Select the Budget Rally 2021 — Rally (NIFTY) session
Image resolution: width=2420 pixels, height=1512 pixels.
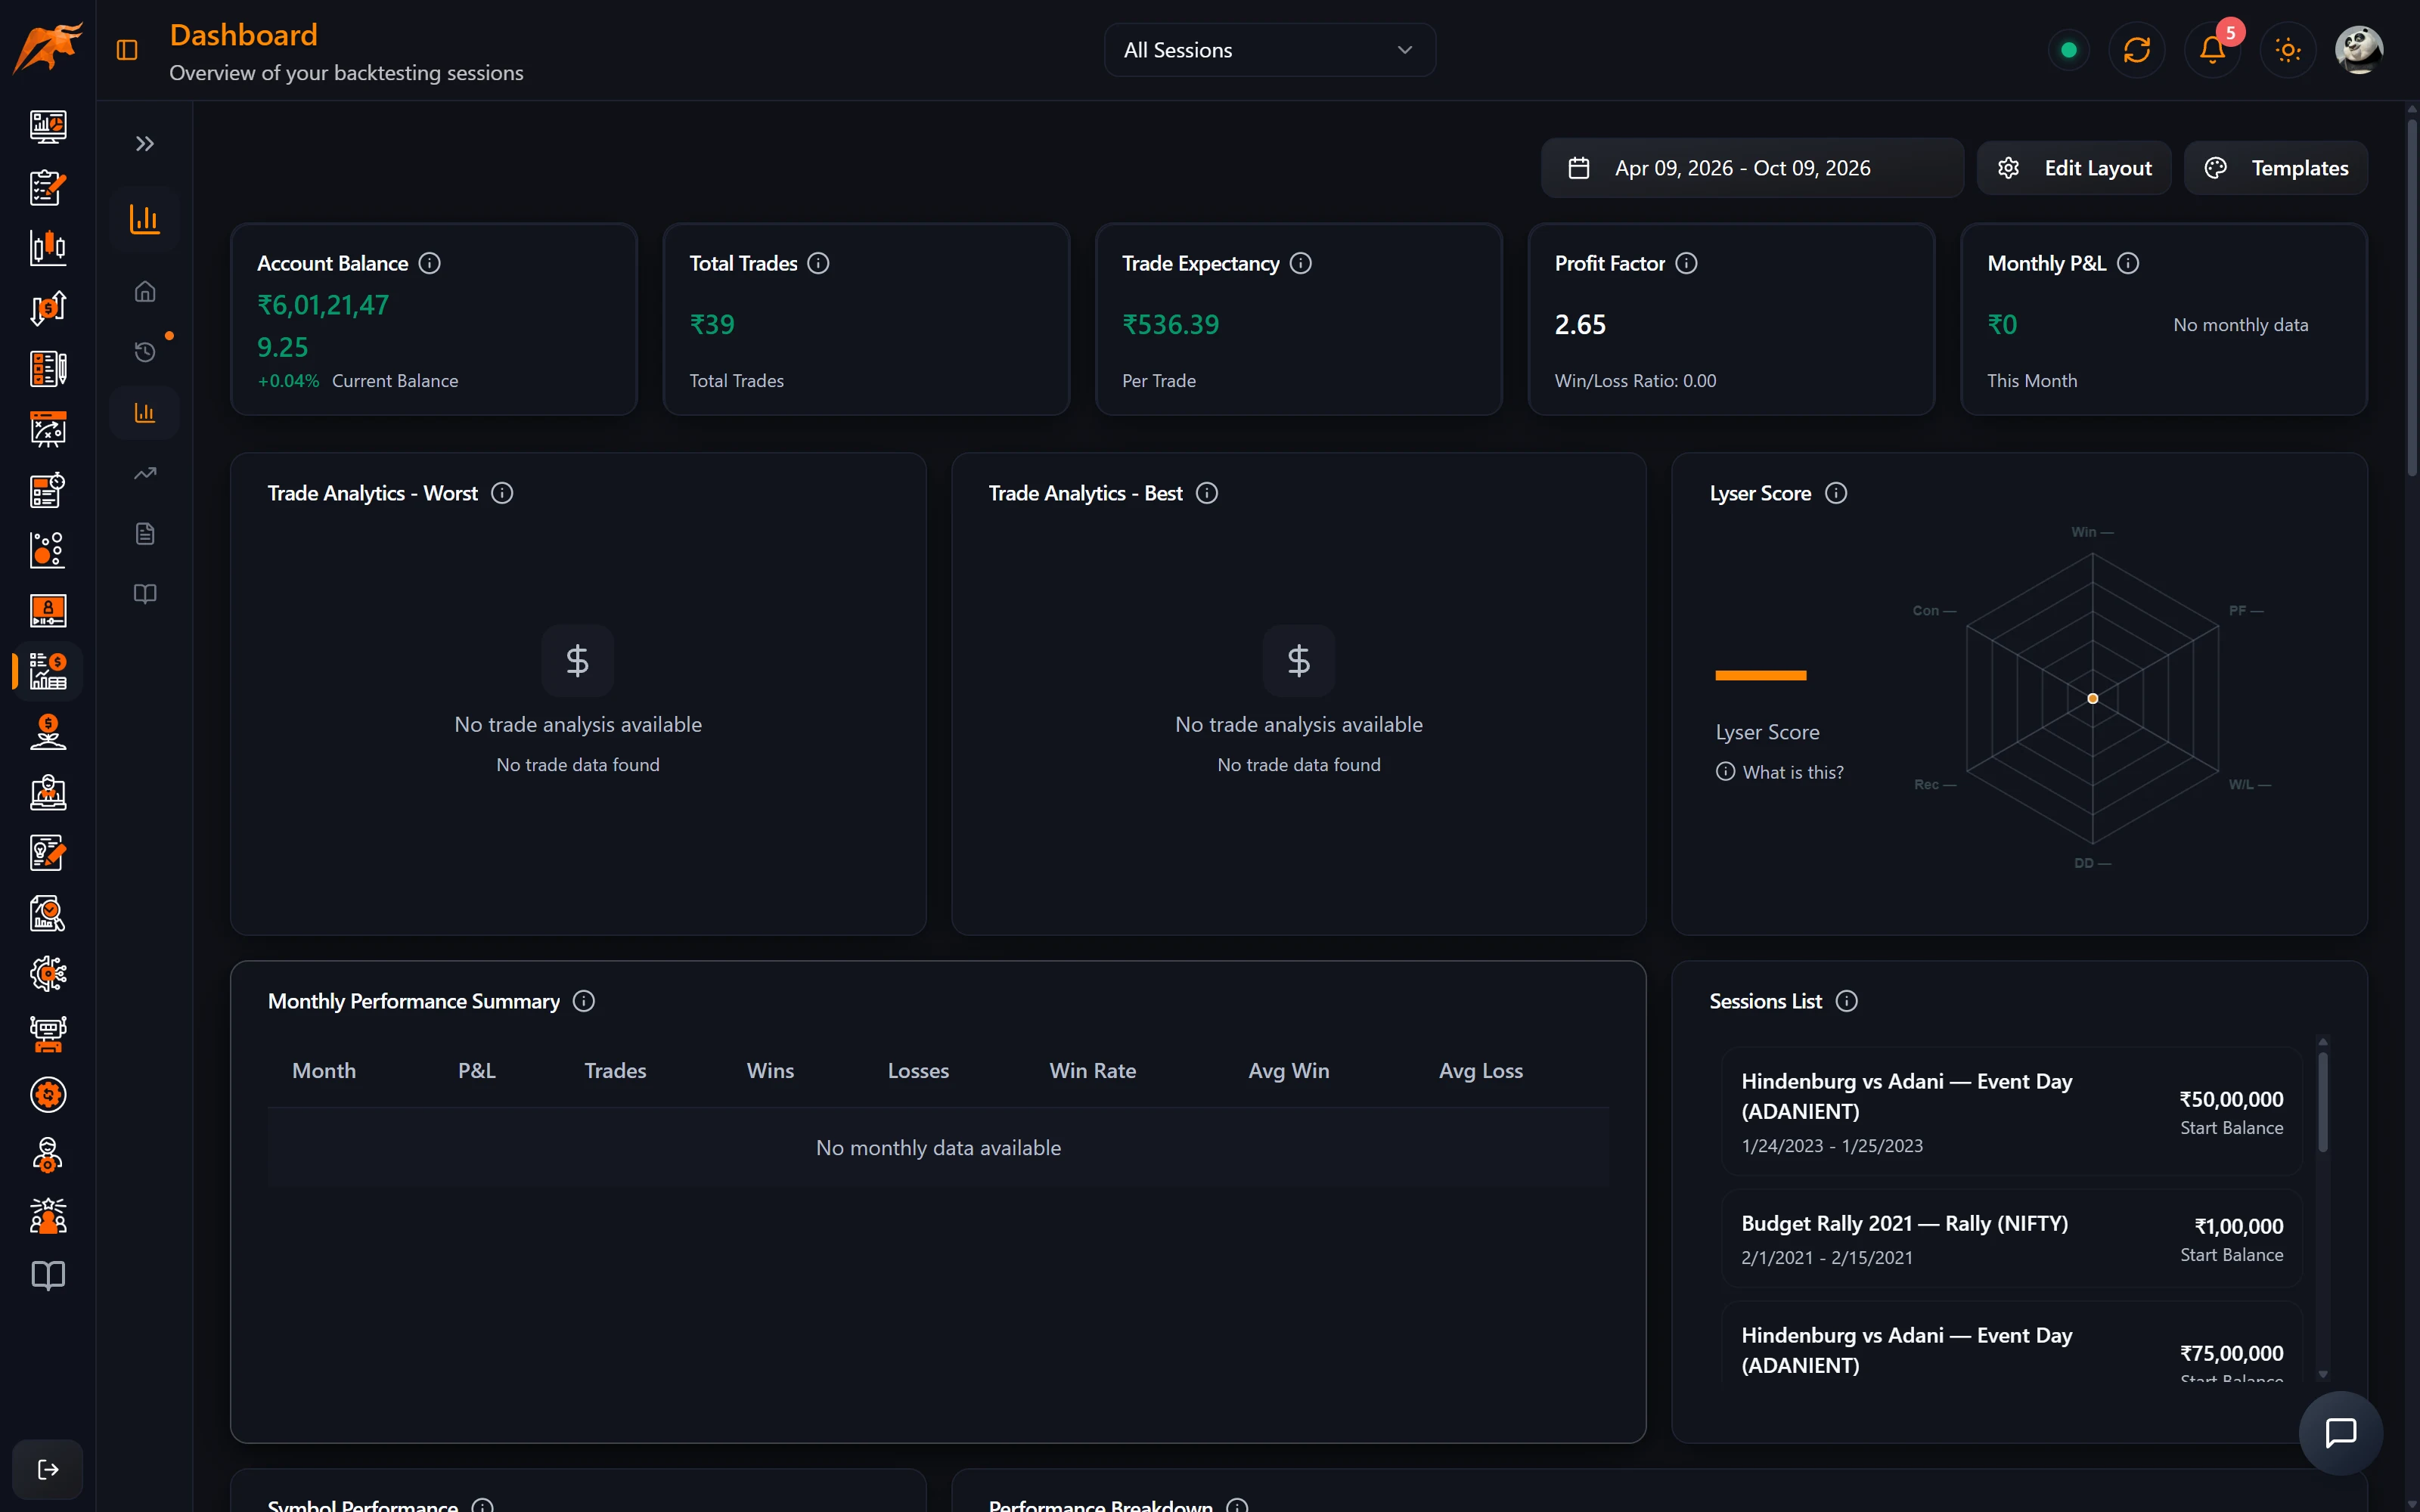pos(2012,1238)
